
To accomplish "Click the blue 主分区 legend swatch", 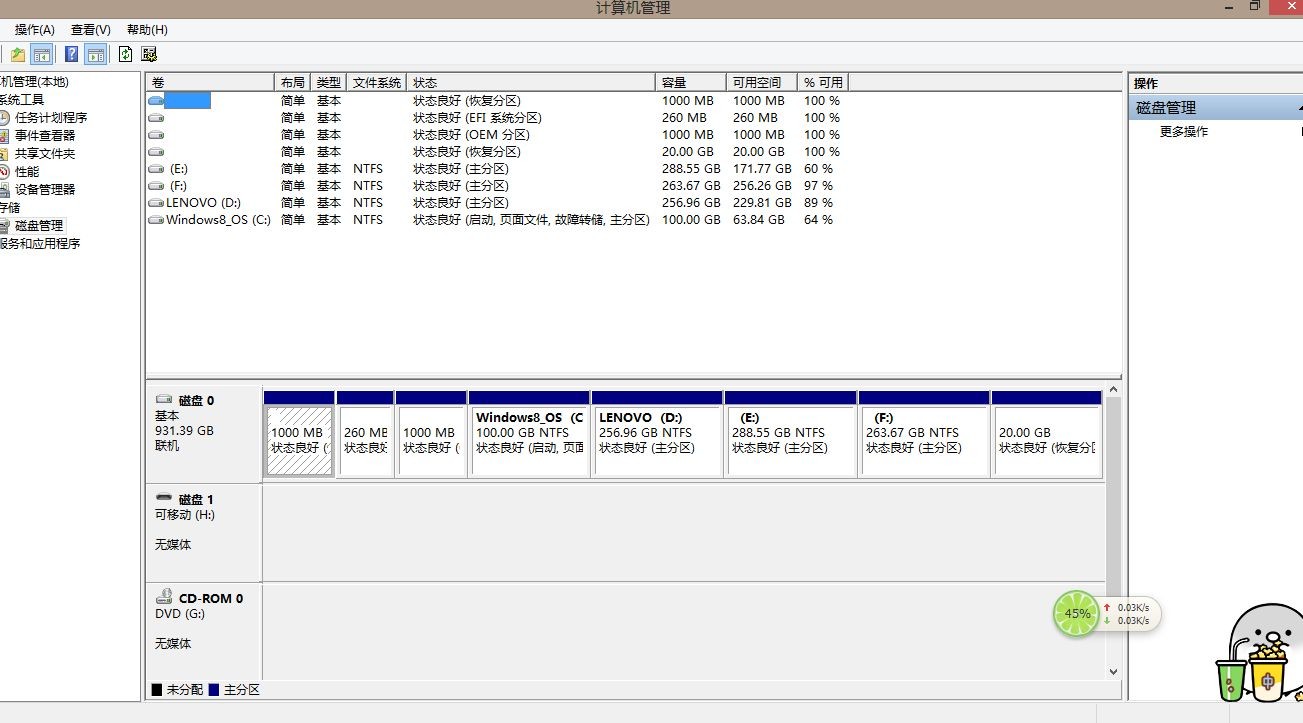I will pyautogui.click(x=214, y=690).
